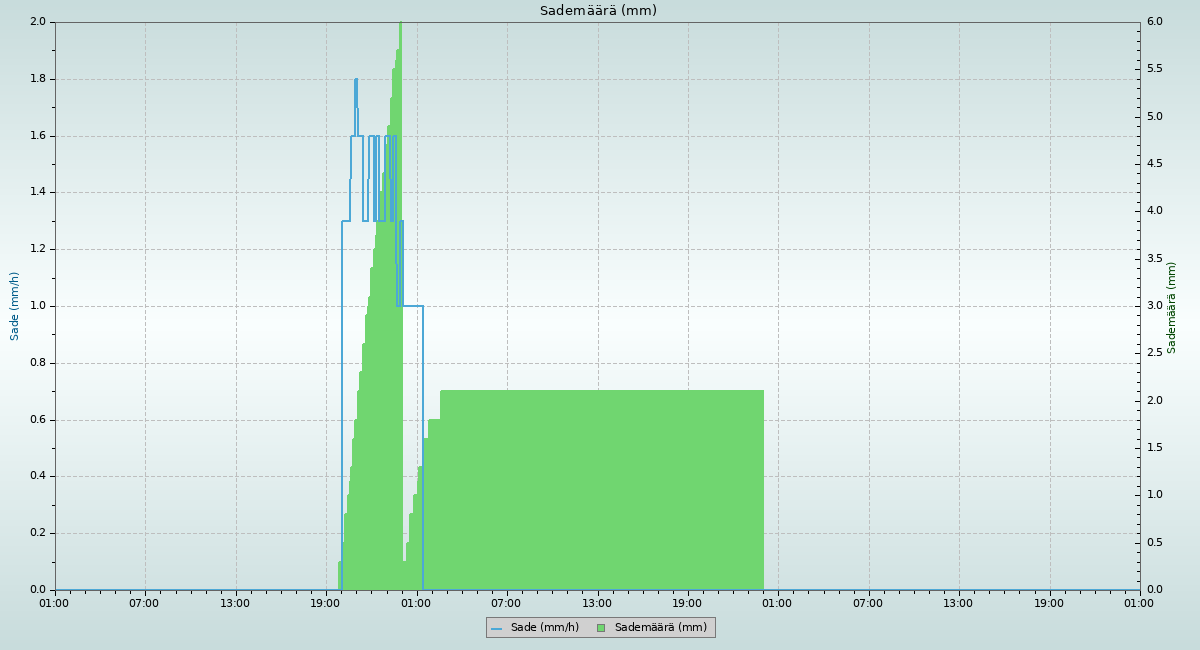Viewport: 1200px width, 650px height.
Task: Click the 4.5 tick label on right axis
Action: click(x=1154, y=164)
